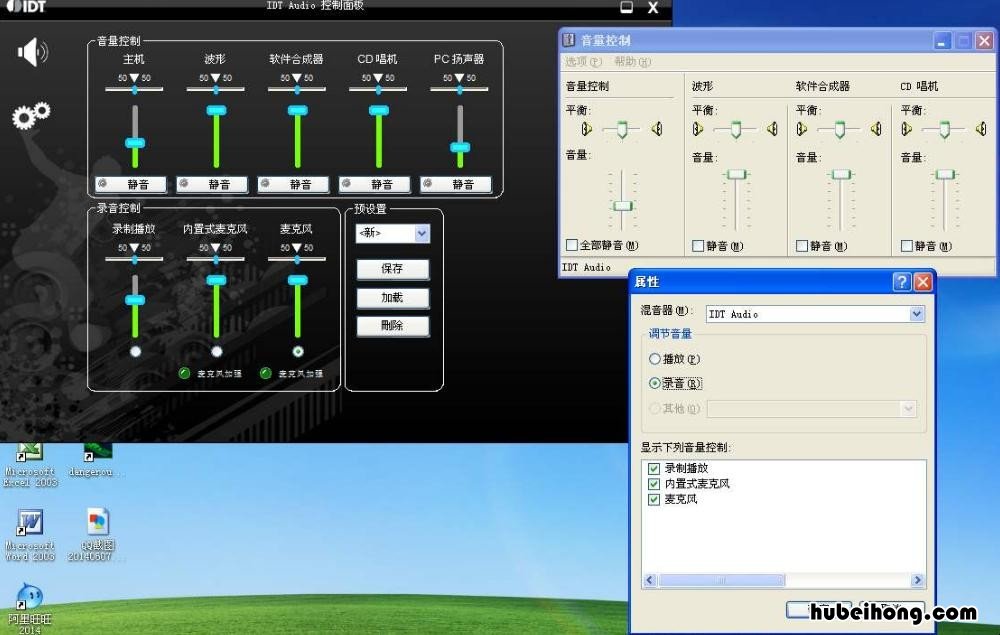Click right speaker balance icon under 音量控制 master
The height and width of the screenshot is (635, 1000).
pyautogui.click(x=657, y=129)
